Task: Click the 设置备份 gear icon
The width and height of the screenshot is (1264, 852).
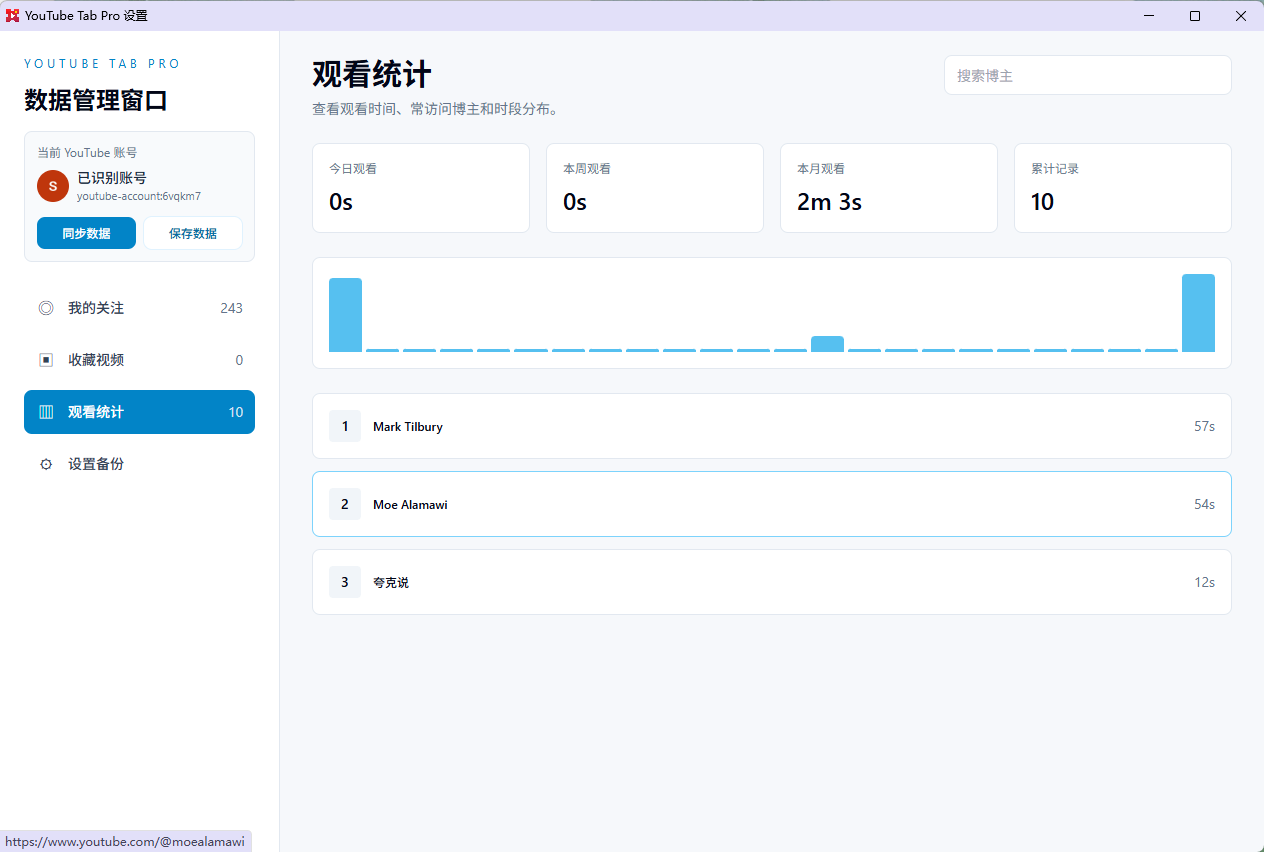Action: 46,464
